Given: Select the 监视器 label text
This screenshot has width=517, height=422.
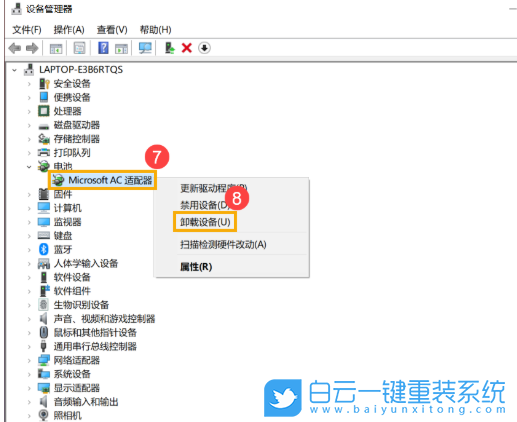Looking at the screenshot, I should 67,222.
